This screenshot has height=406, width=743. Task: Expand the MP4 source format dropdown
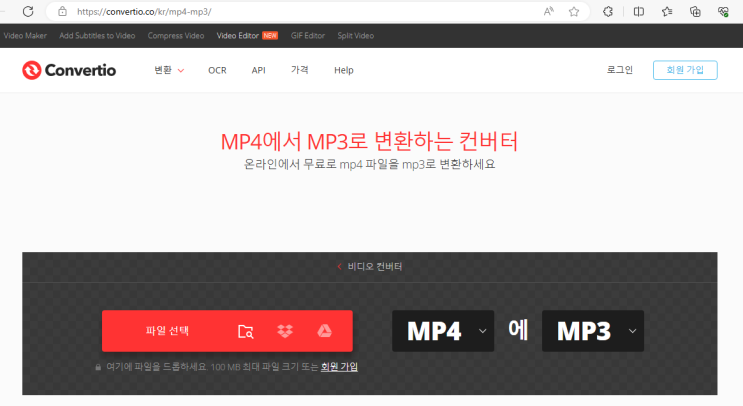(443, 331)
